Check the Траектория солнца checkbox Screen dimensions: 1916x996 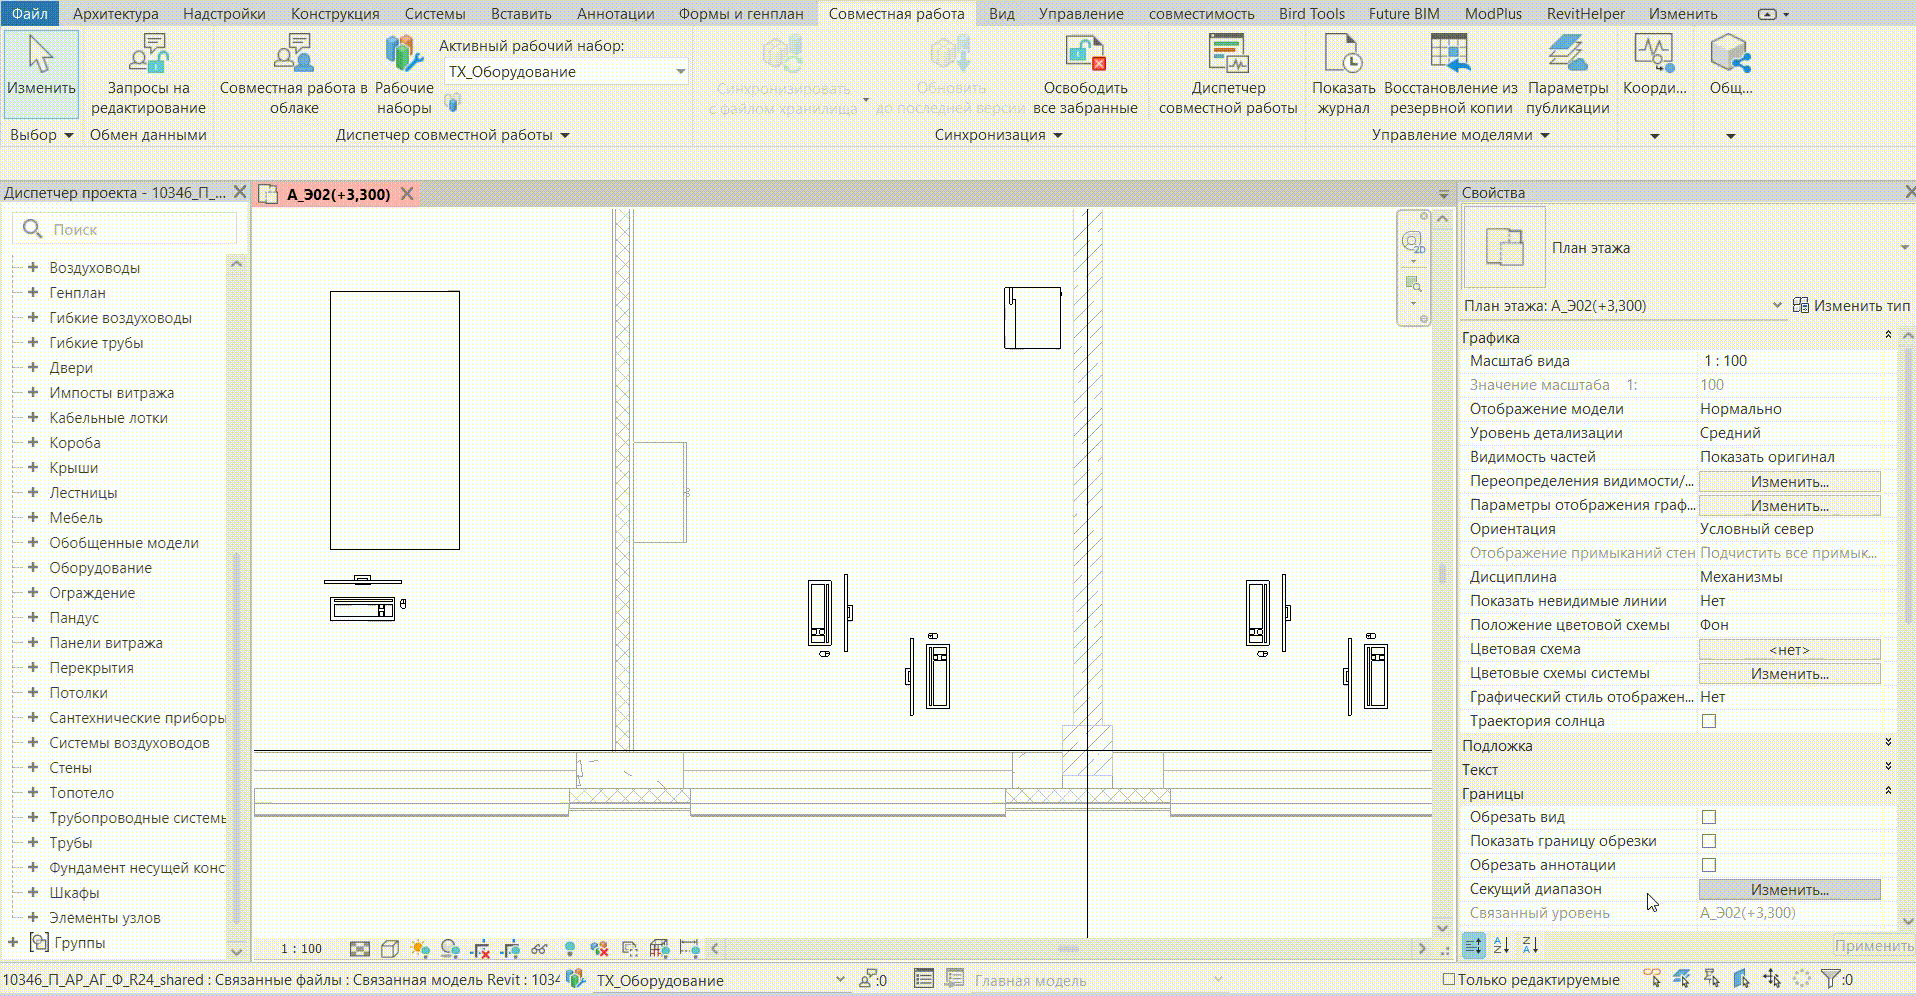1709,721
